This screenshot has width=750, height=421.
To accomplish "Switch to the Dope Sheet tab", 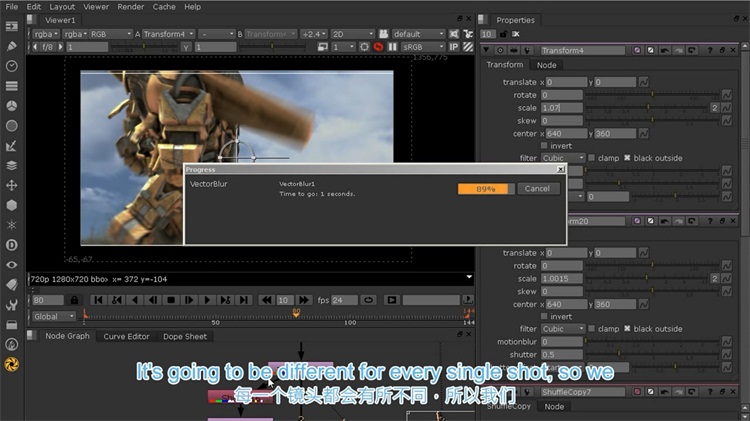I will pos(185,336).
